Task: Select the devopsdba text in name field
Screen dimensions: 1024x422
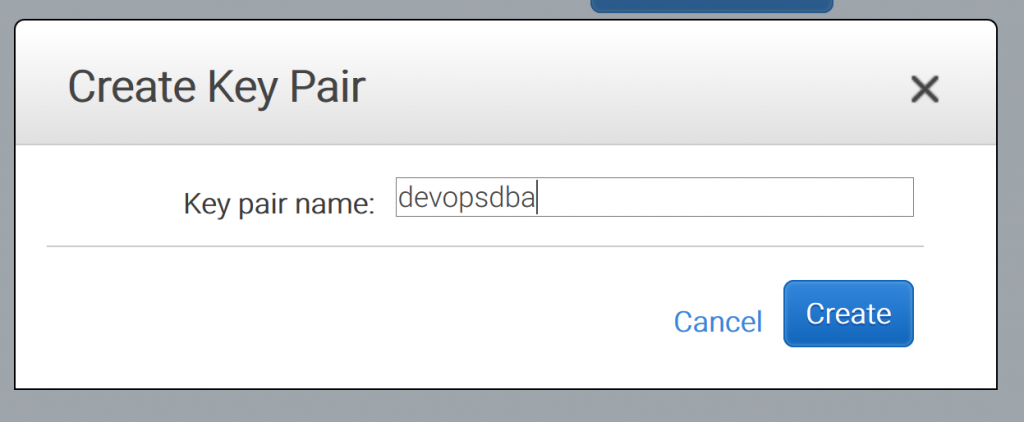Action: (x=467, y=197)
